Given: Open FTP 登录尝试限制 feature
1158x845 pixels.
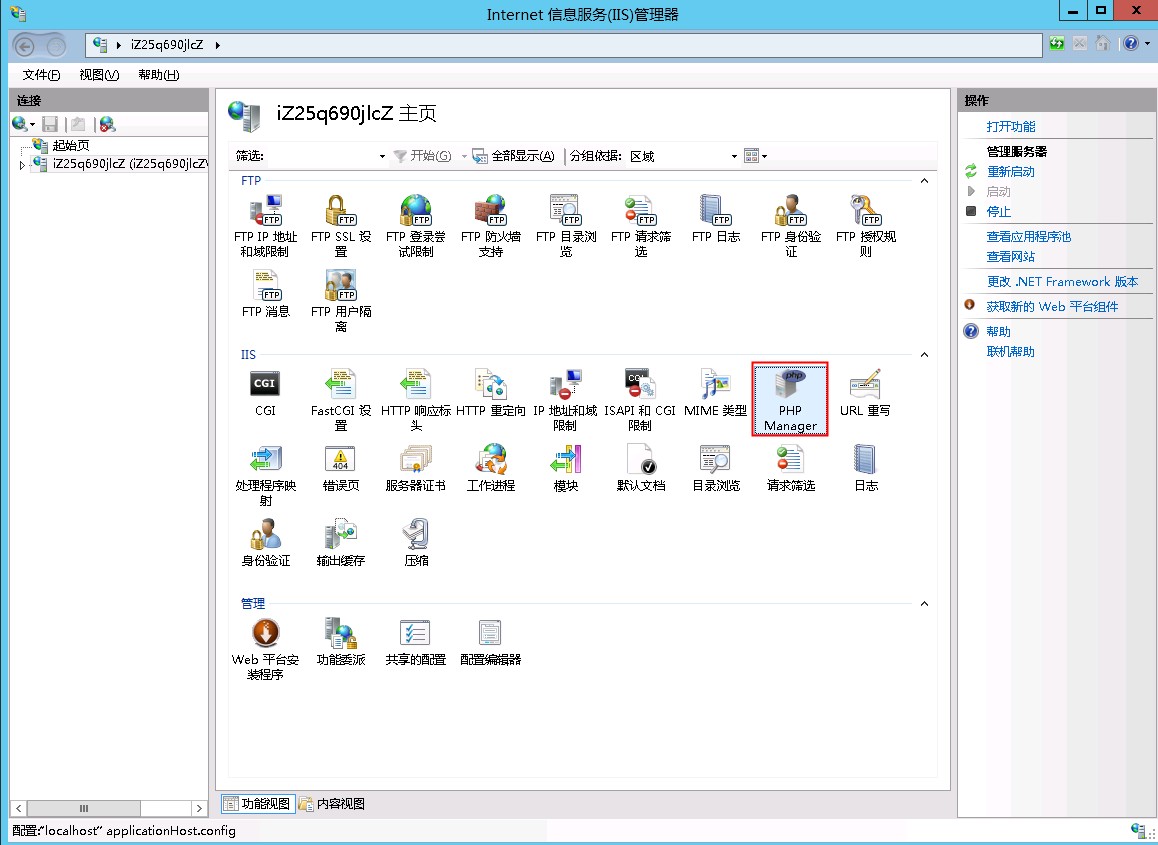Looking at the screenshot, I should 416,226.
